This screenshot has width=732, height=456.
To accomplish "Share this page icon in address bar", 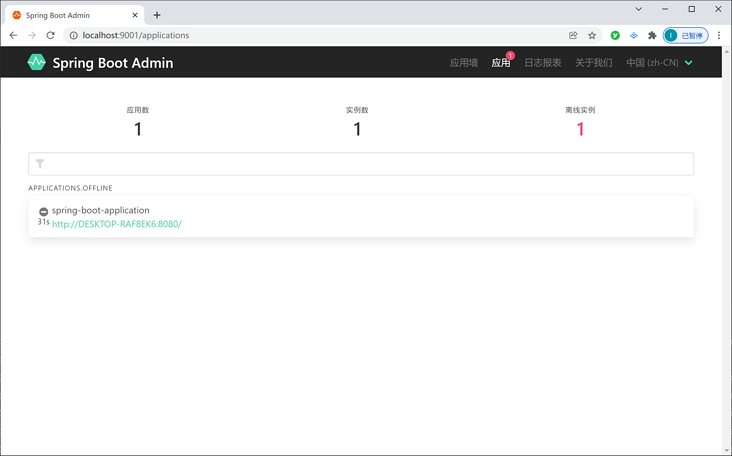I will point(573,35).
